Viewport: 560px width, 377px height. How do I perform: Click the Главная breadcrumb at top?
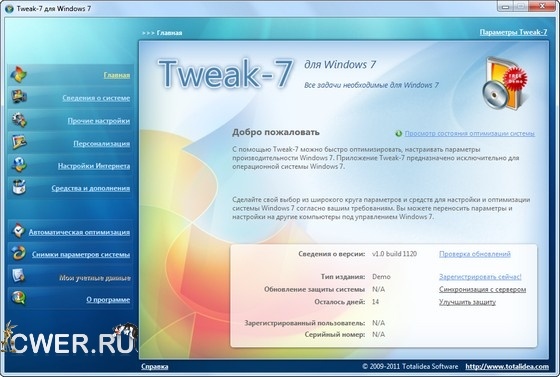pyautogui.click(x=169, y=33)
